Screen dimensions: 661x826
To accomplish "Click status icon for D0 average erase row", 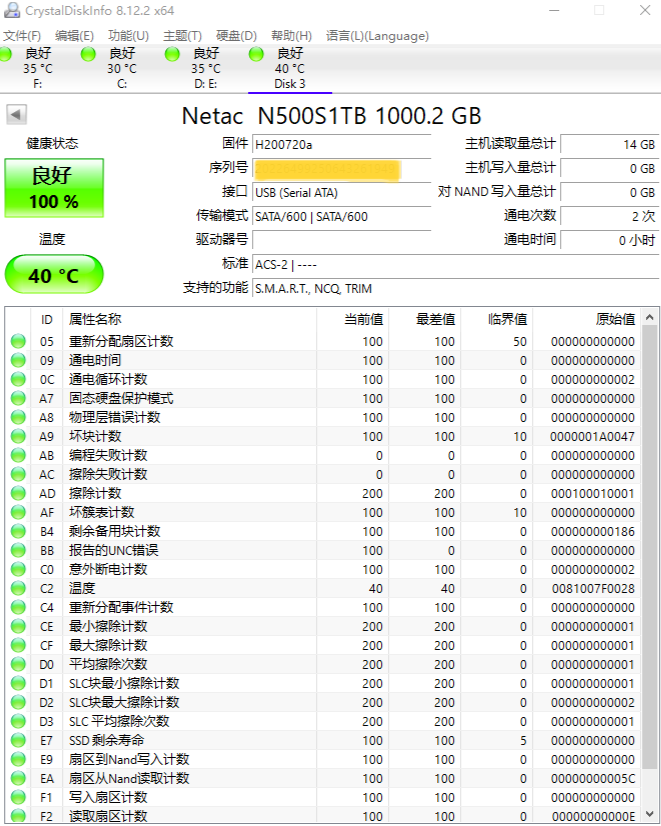I will (x=18, y=664).
